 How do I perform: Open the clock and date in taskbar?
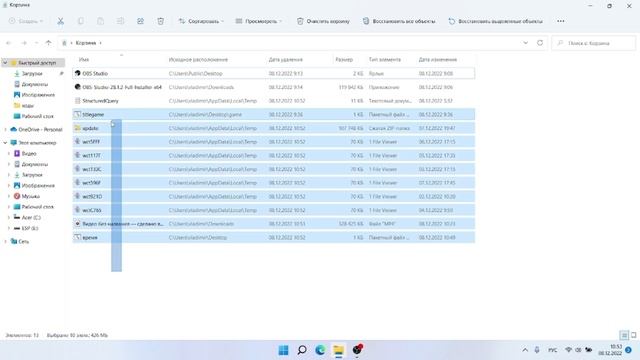tap(610, 350)
